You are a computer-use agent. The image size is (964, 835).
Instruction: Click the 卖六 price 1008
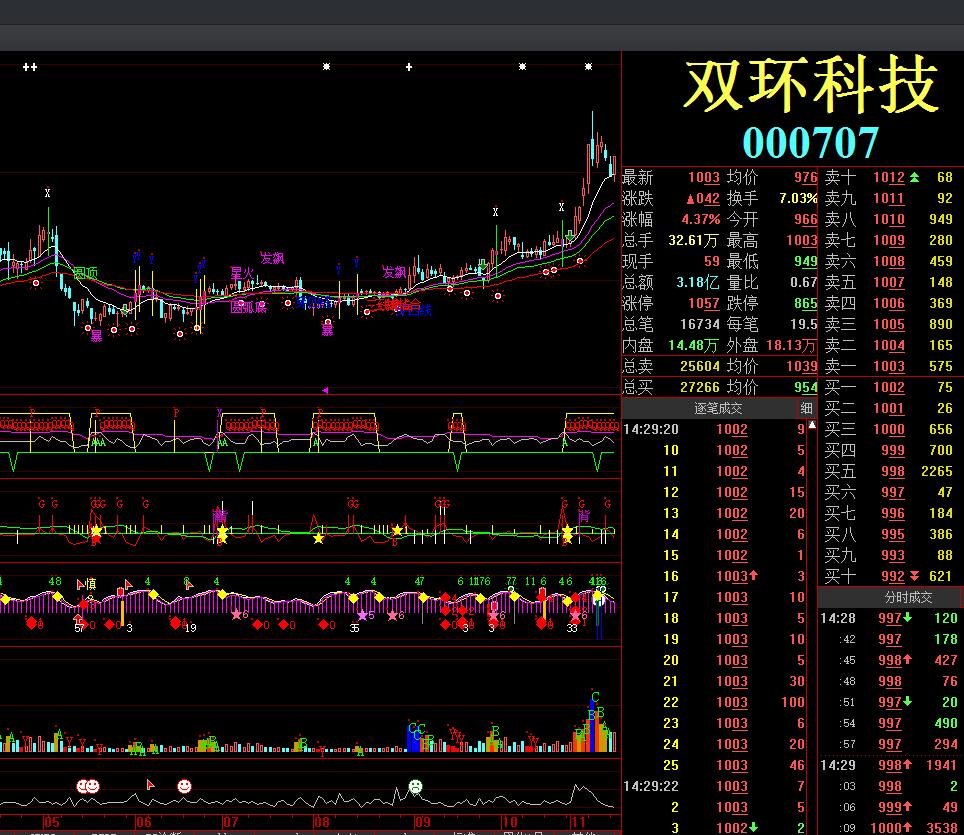[889, 261]
